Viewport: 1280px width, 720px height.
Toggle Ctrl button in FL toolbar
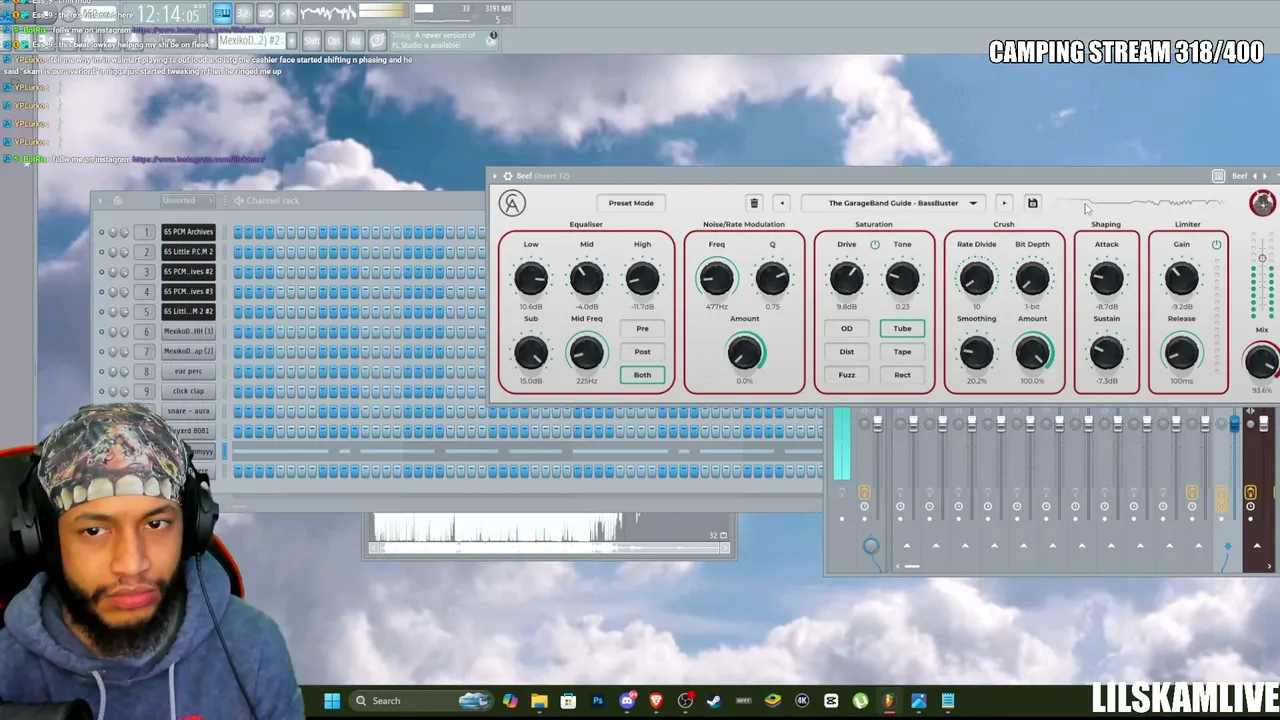(333, 40)
